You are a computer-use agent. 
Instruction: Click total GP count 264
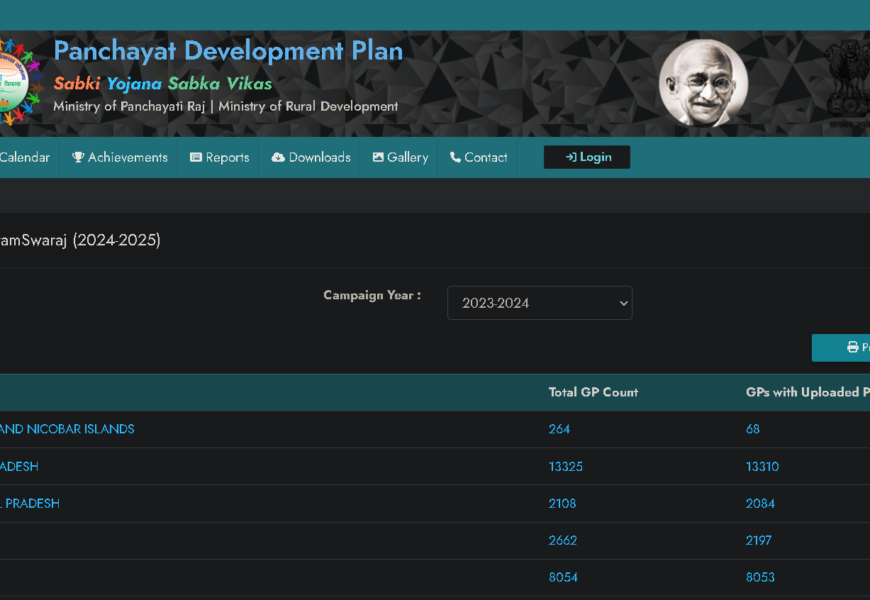559,429
